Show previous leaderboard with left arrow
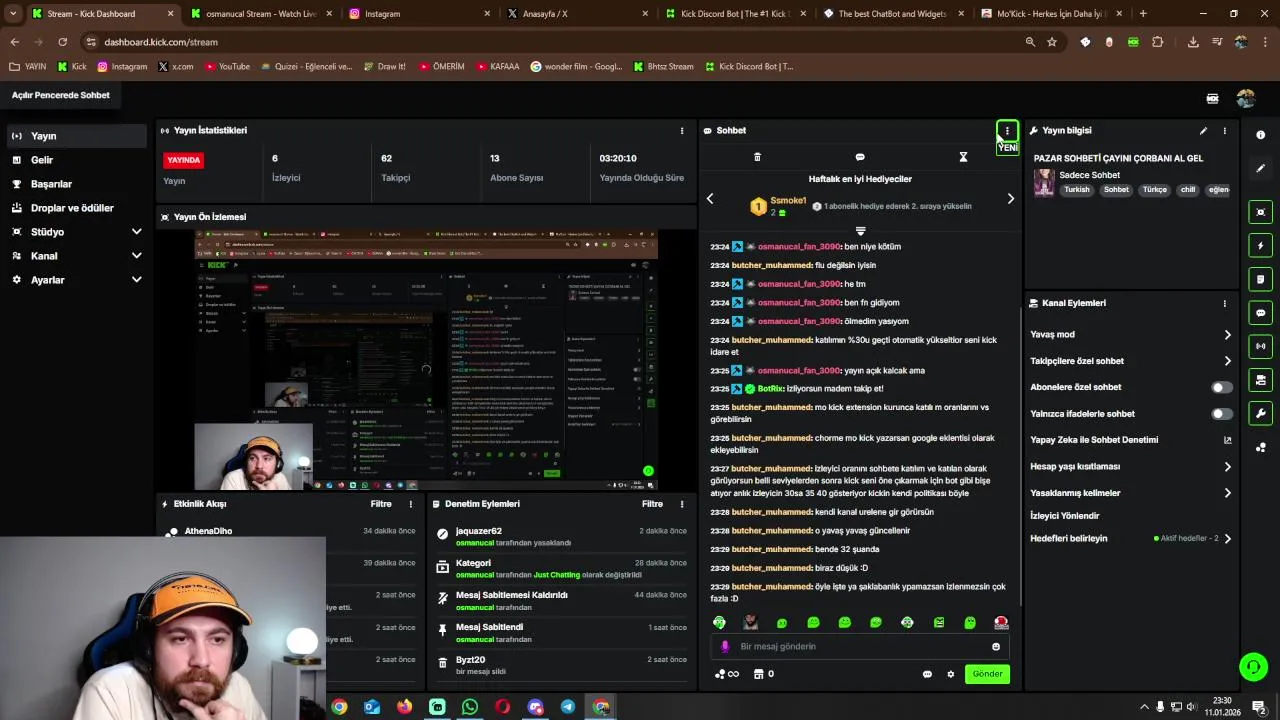 [x=710, y=199]
